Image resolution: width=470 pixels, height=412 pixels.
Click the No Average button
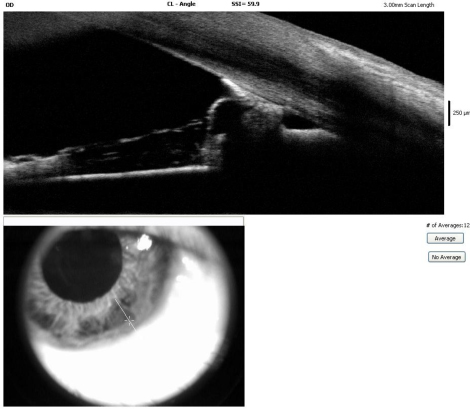pyautogui.click(x=447, y=257)
